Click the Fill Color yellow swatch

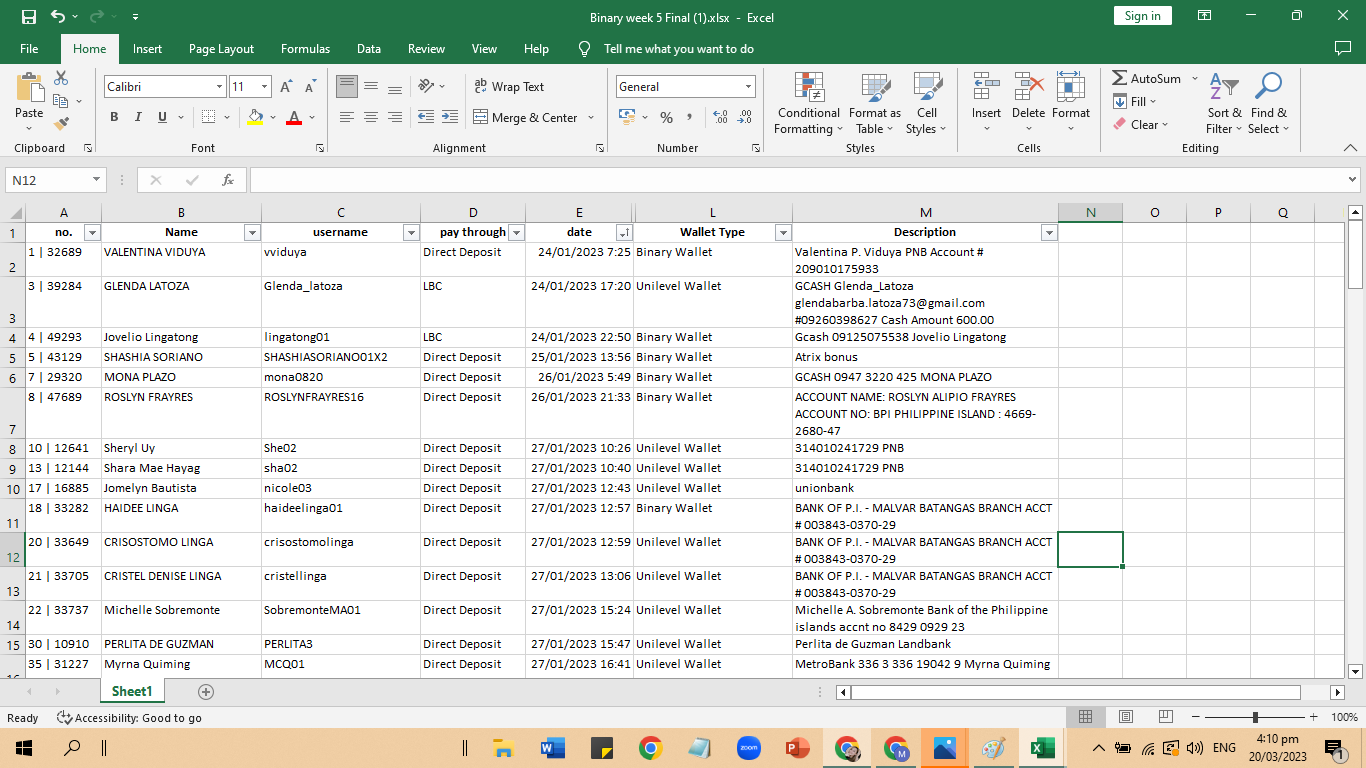[x=255, y=117]
